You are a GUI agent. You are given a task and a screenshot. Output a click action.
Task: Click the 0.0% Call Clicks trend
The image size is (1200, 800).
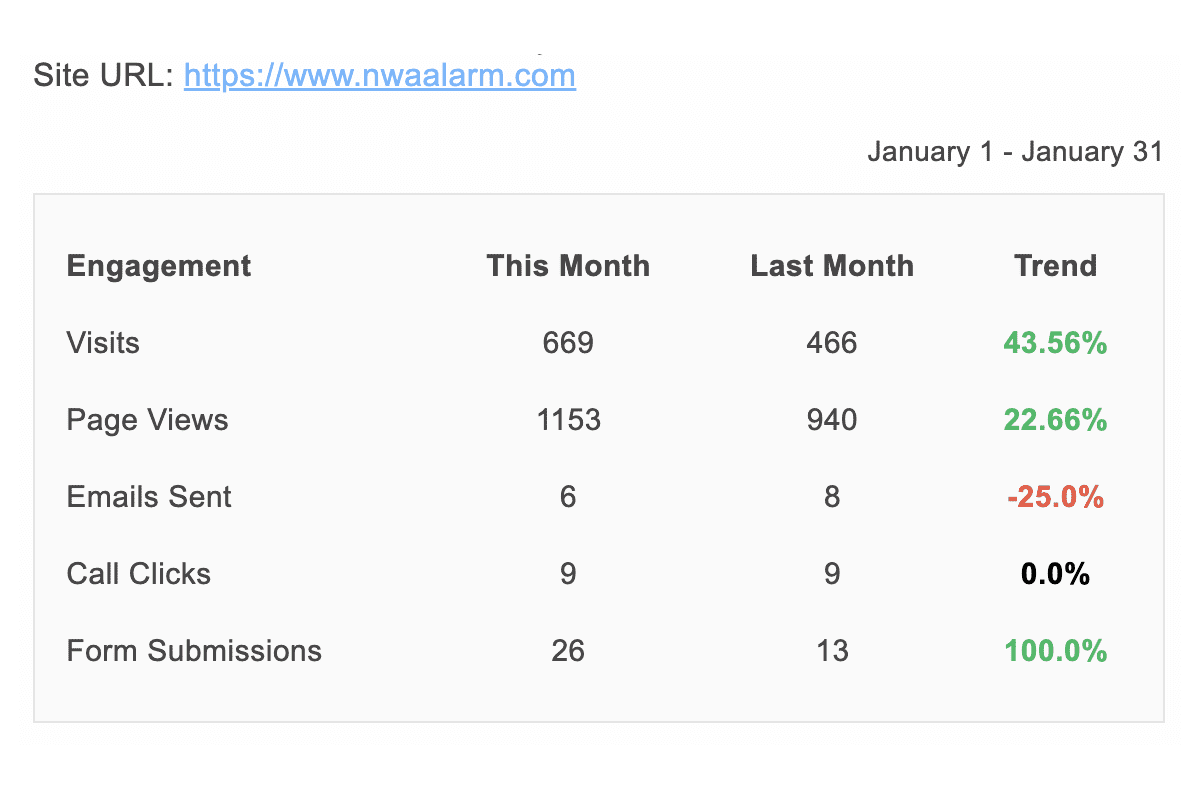pyautogui.click(x=1055, y=574)
